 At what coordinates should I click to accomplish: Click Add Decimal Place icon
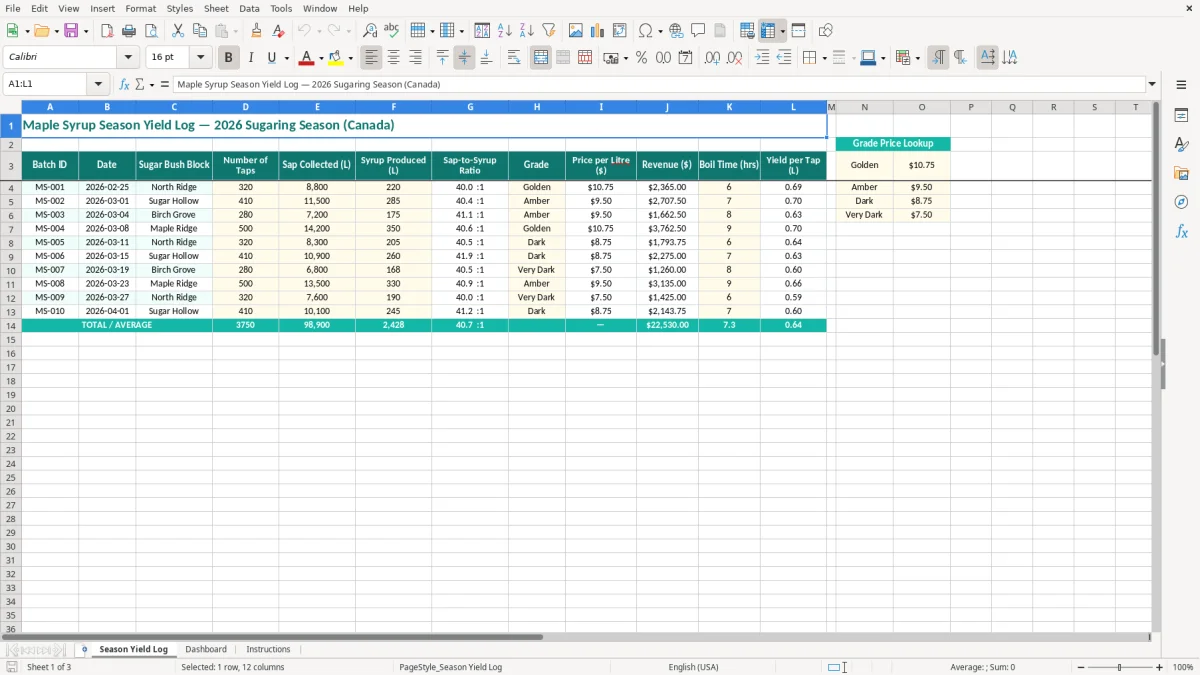coord(712,58)
